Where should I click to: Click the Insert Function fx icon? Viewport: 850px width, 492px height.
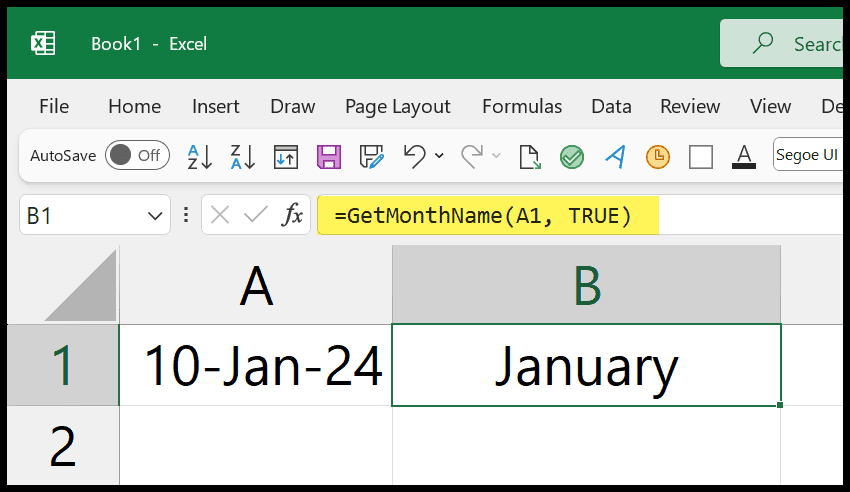click(292, 215)
